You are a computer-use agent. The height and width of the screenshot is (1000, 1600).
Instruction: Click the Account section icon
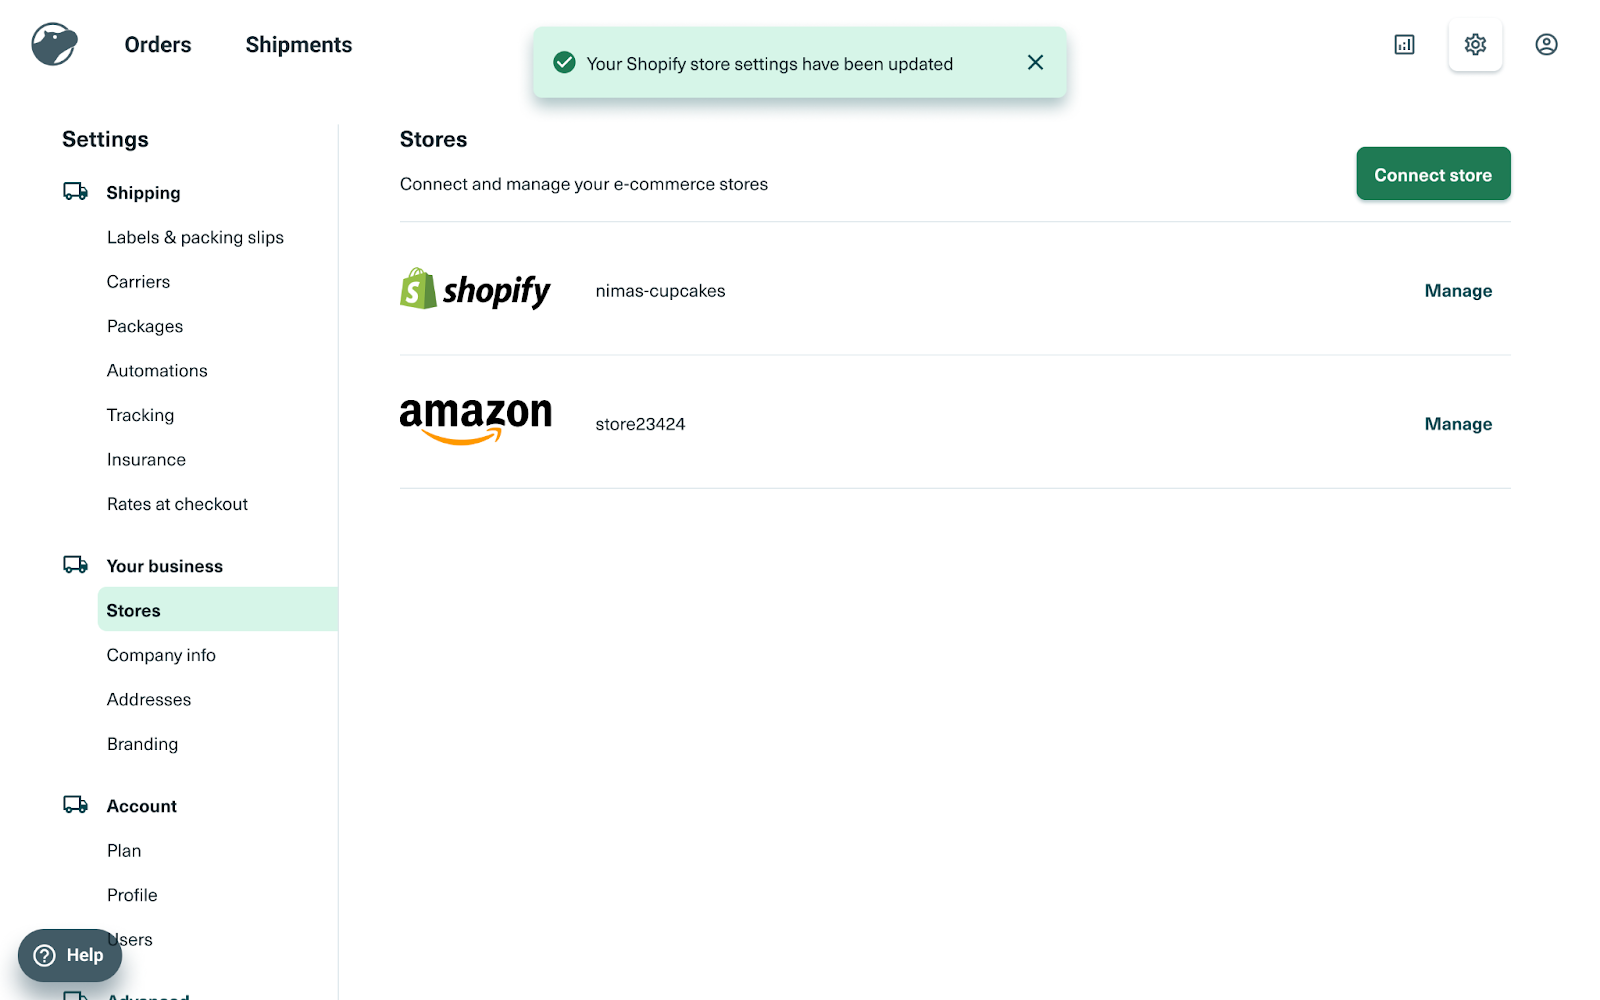click(75, 805)
